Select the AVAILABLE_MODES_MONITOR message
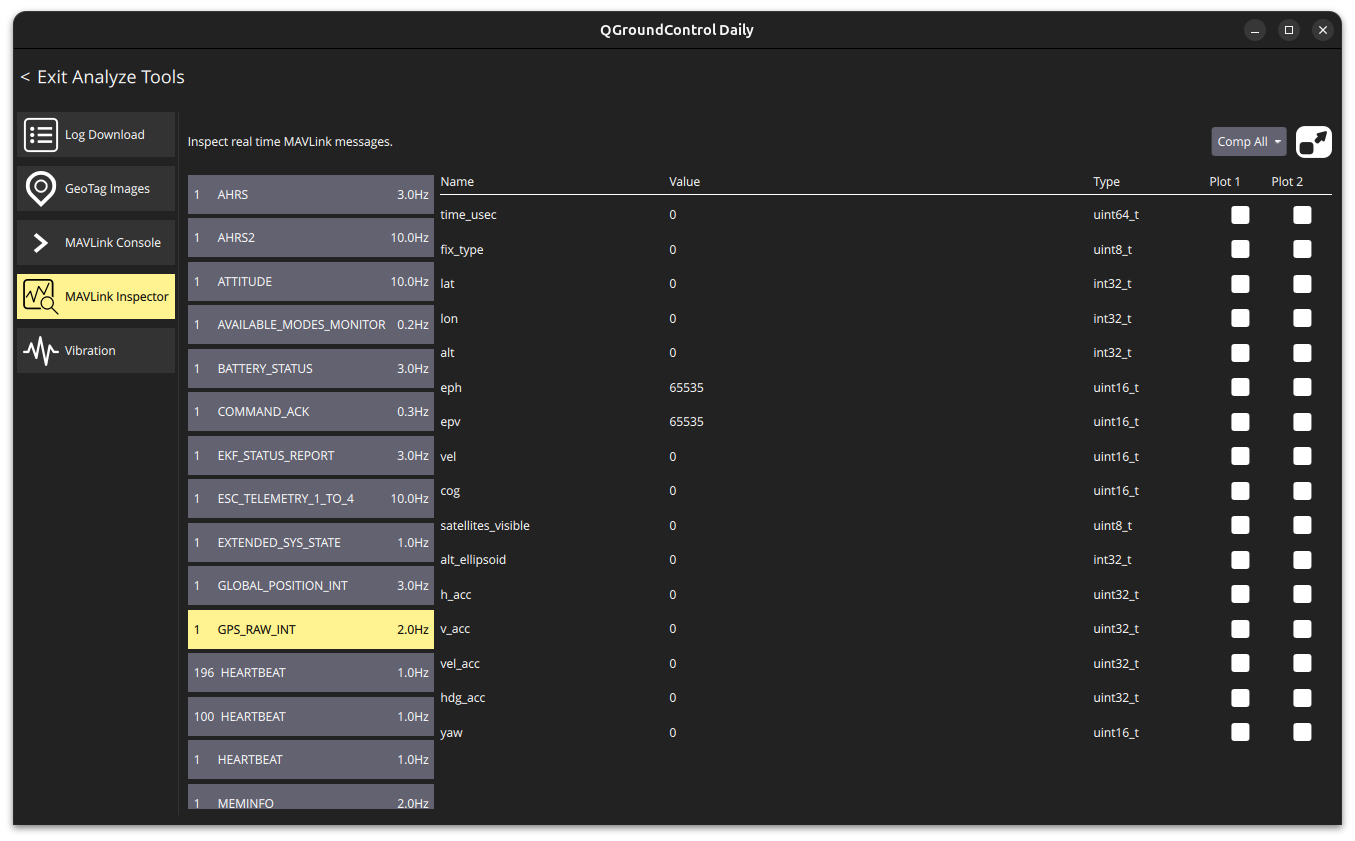Viewport: 1355px width, 841px height. click(311, 325)
